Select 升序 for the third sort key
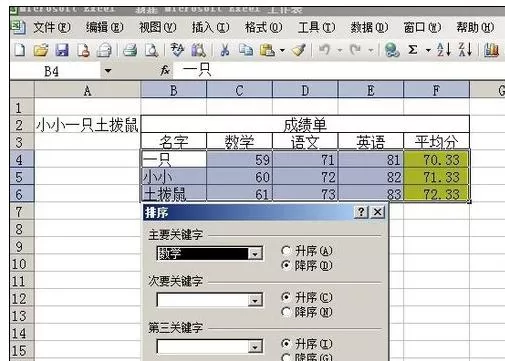Viewport: 505px width, 361px height. [286, 343]
